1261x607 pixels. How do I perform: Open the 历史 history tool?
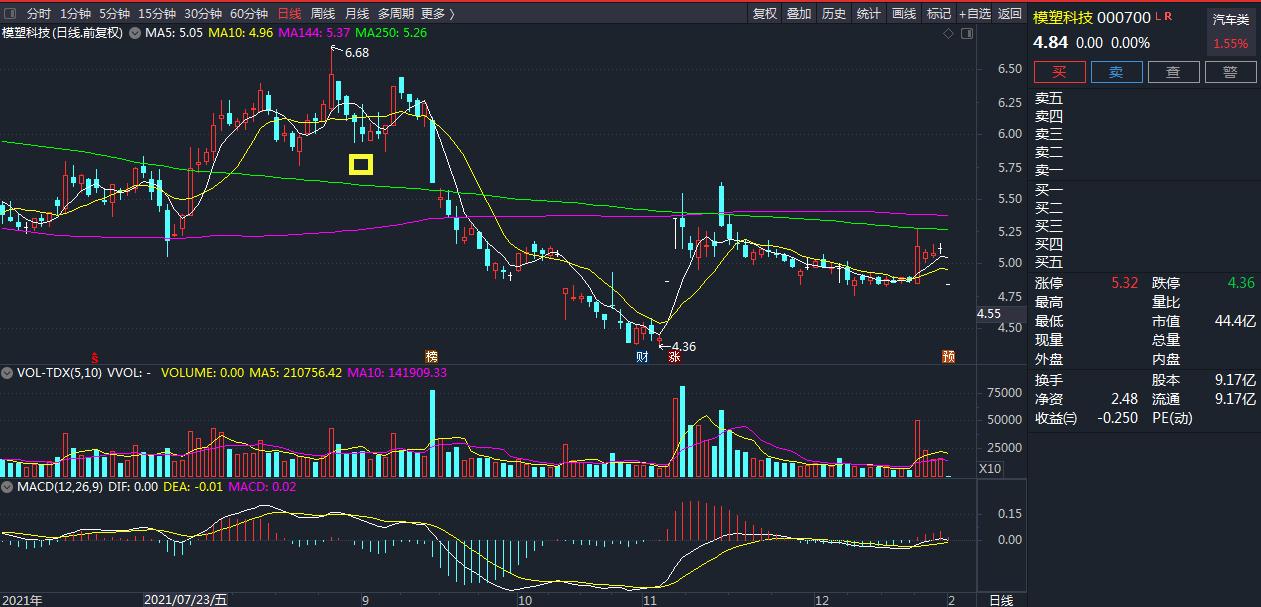pyautogui.click(x=834, y=14)
